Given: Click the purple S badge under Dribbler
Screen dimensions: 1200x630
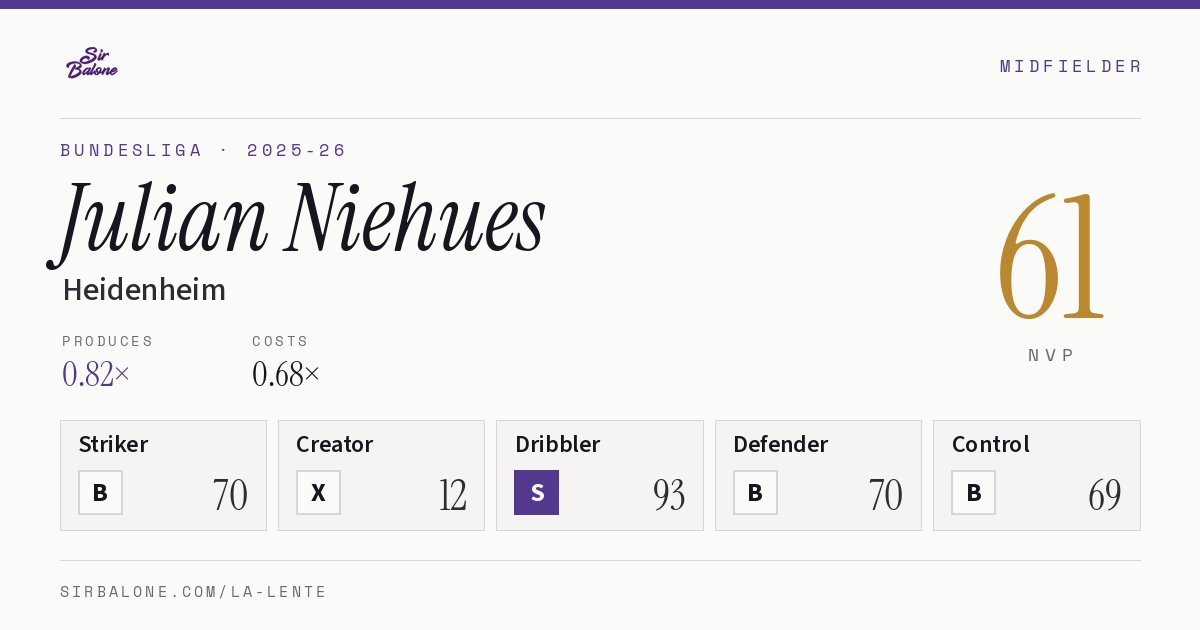Looking at the screenshot, I should click(x=536, y=492).
